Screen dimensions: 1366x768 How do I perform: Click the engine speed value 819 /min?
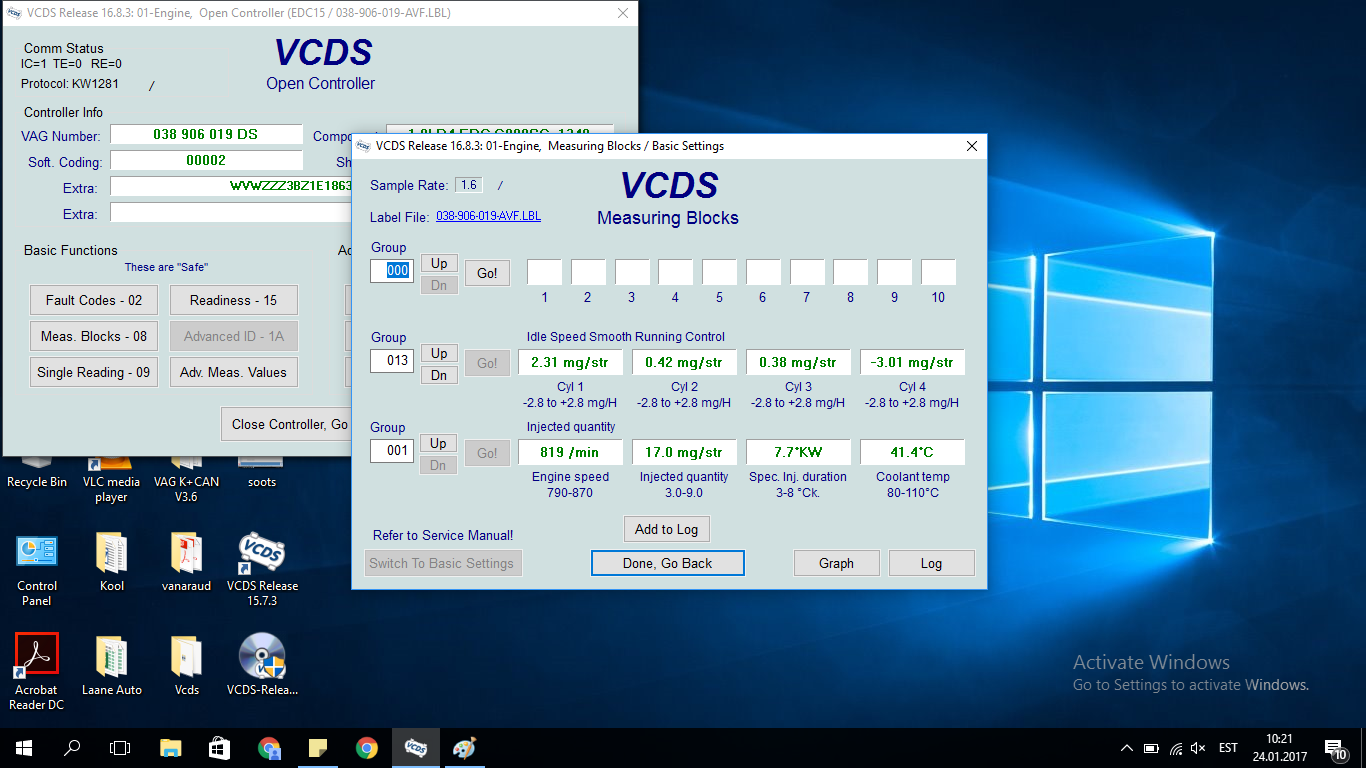(x=570, y=452)
